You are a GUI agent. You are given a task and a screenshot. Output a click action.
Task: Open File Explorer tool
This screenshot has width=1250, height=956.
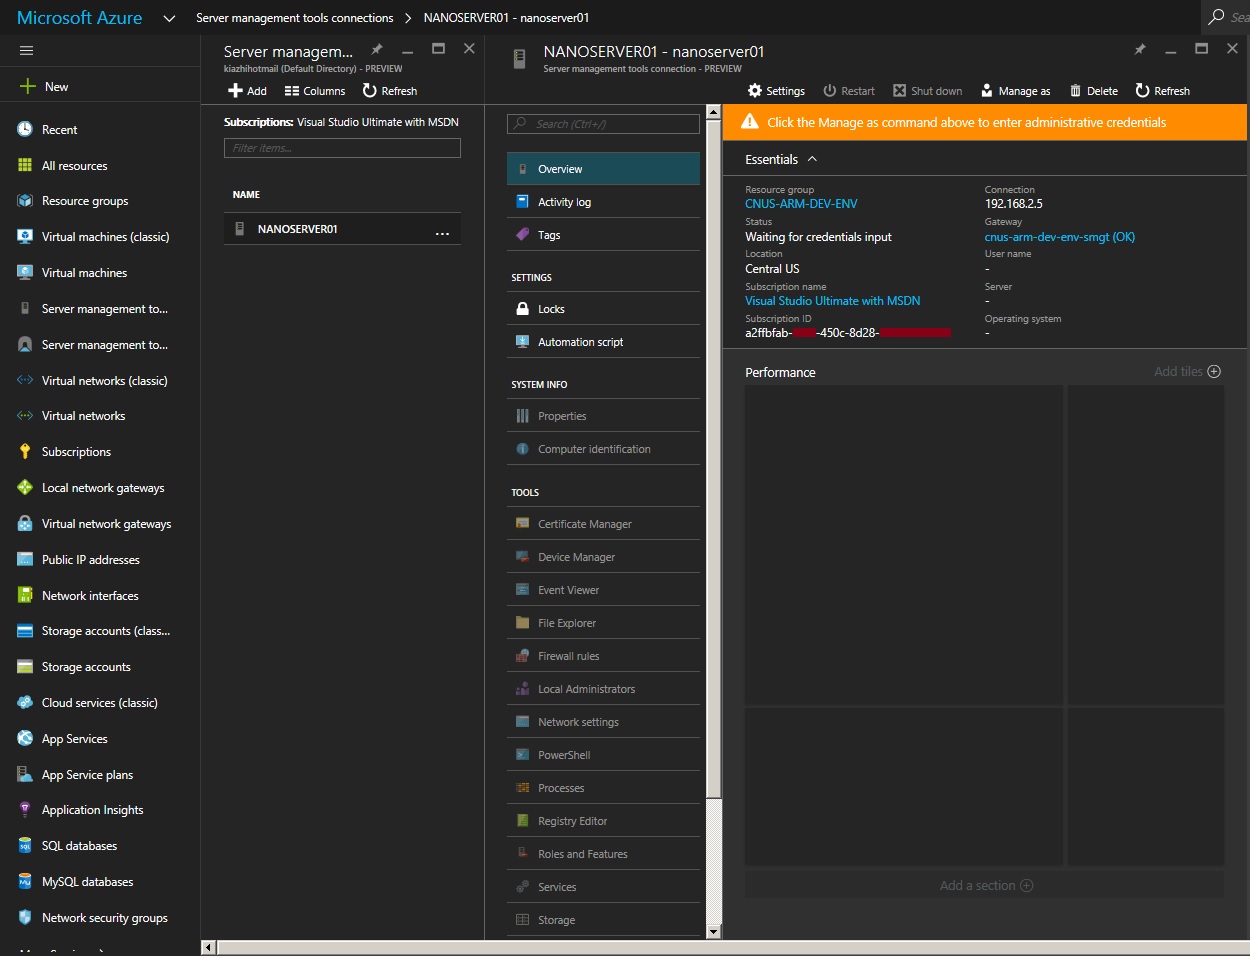pyautogui.click(x=603, y=623)
